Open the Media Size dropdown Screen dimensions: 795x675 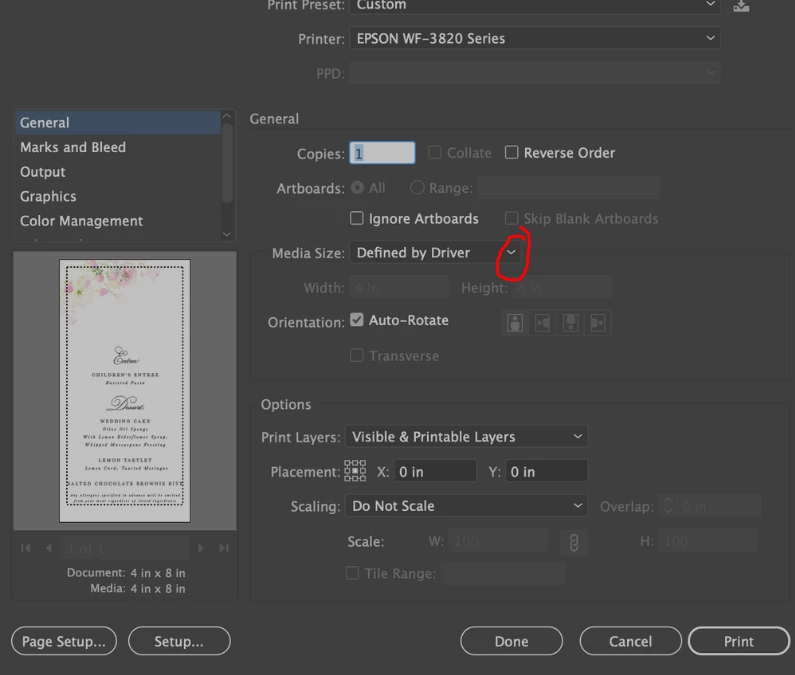point(435,253)
